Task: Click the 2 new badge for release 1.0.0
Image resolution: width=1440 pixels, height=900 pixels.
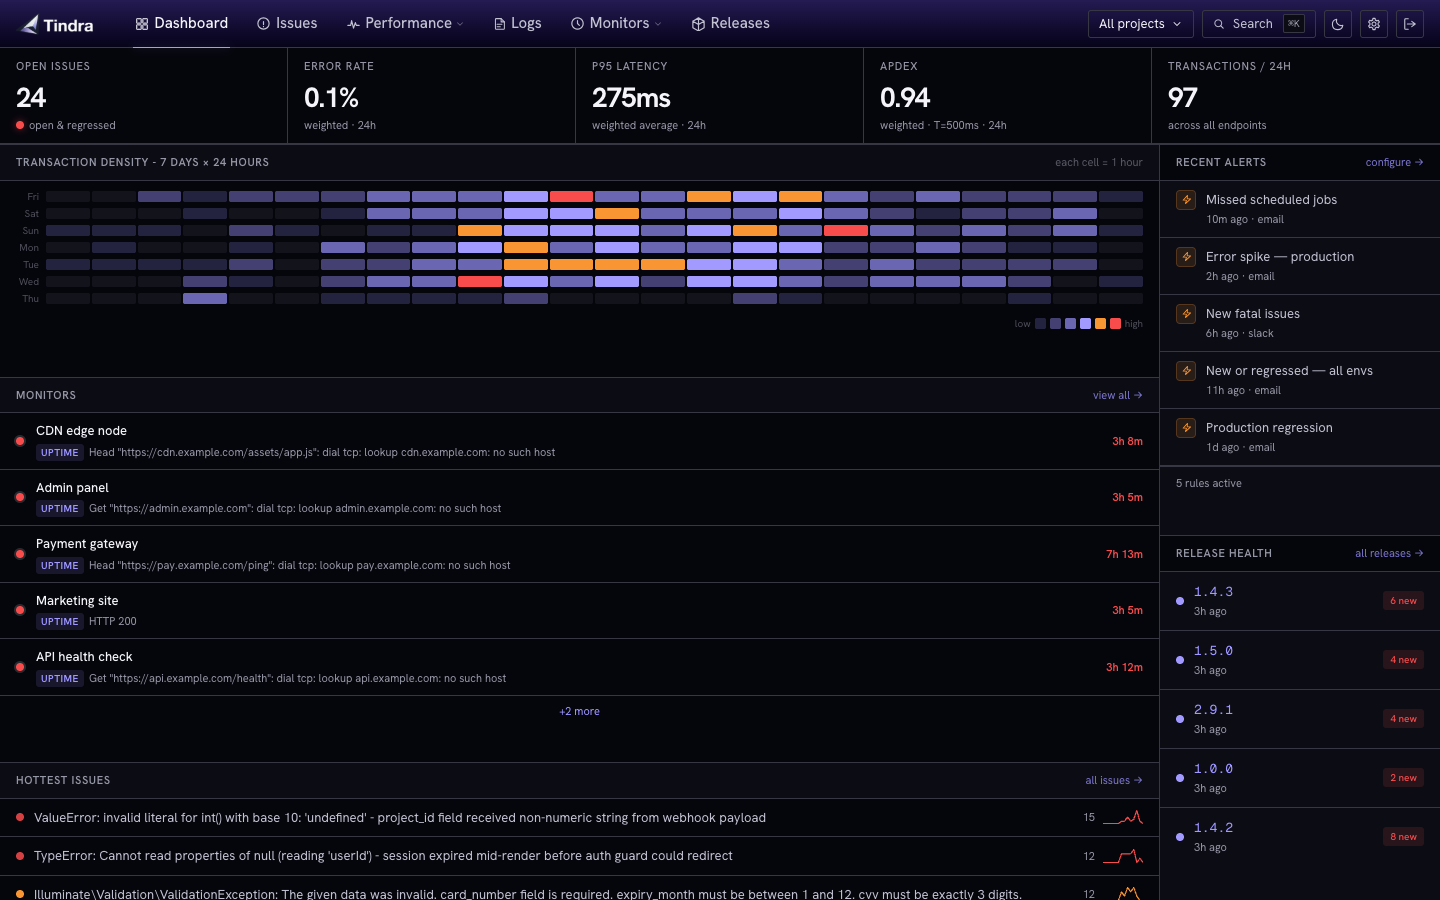Action: [1403, 778]
